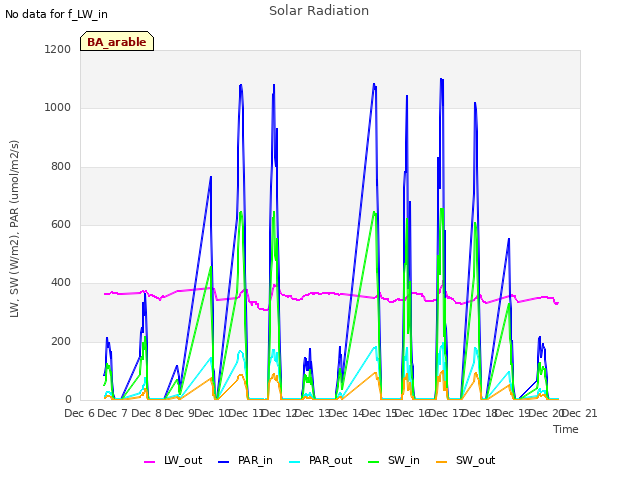The height and width of the screenshot is (480, 640).
Task: Click the Dec 6 x-axis label
Action: [79, 413]
